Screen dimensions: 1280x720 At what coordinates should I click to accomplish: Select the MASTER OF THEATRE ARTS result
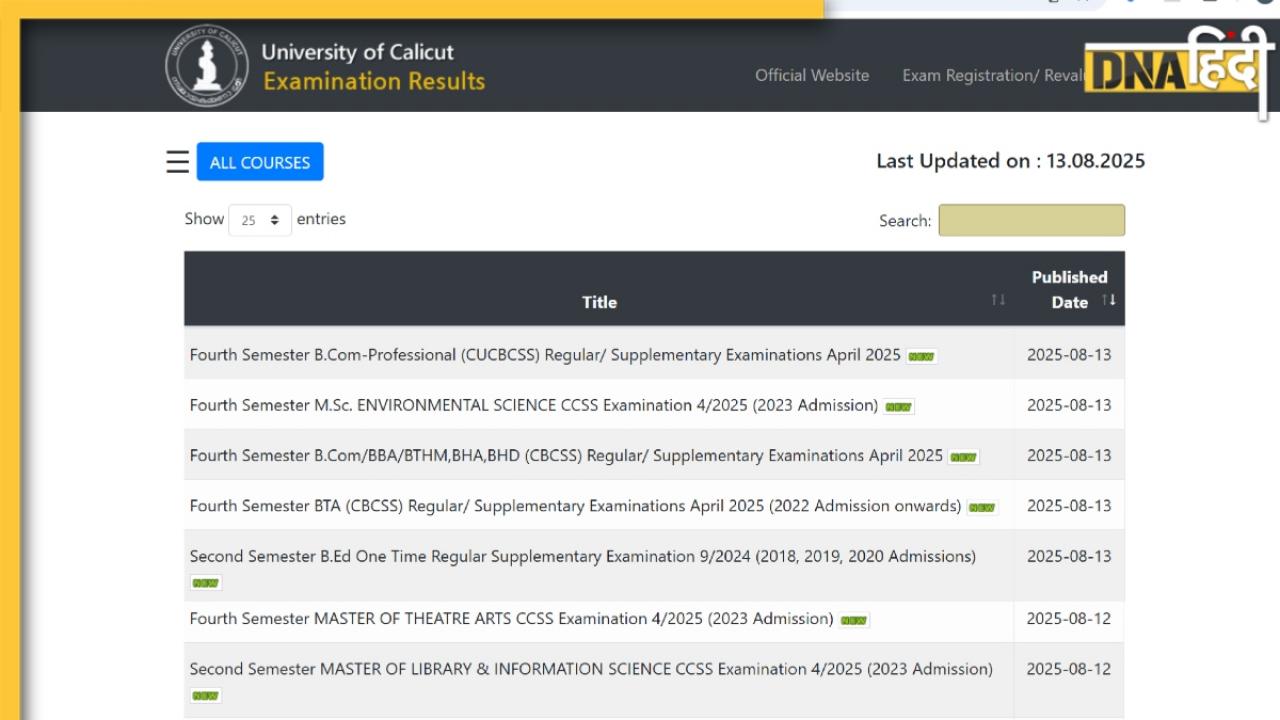511,619
